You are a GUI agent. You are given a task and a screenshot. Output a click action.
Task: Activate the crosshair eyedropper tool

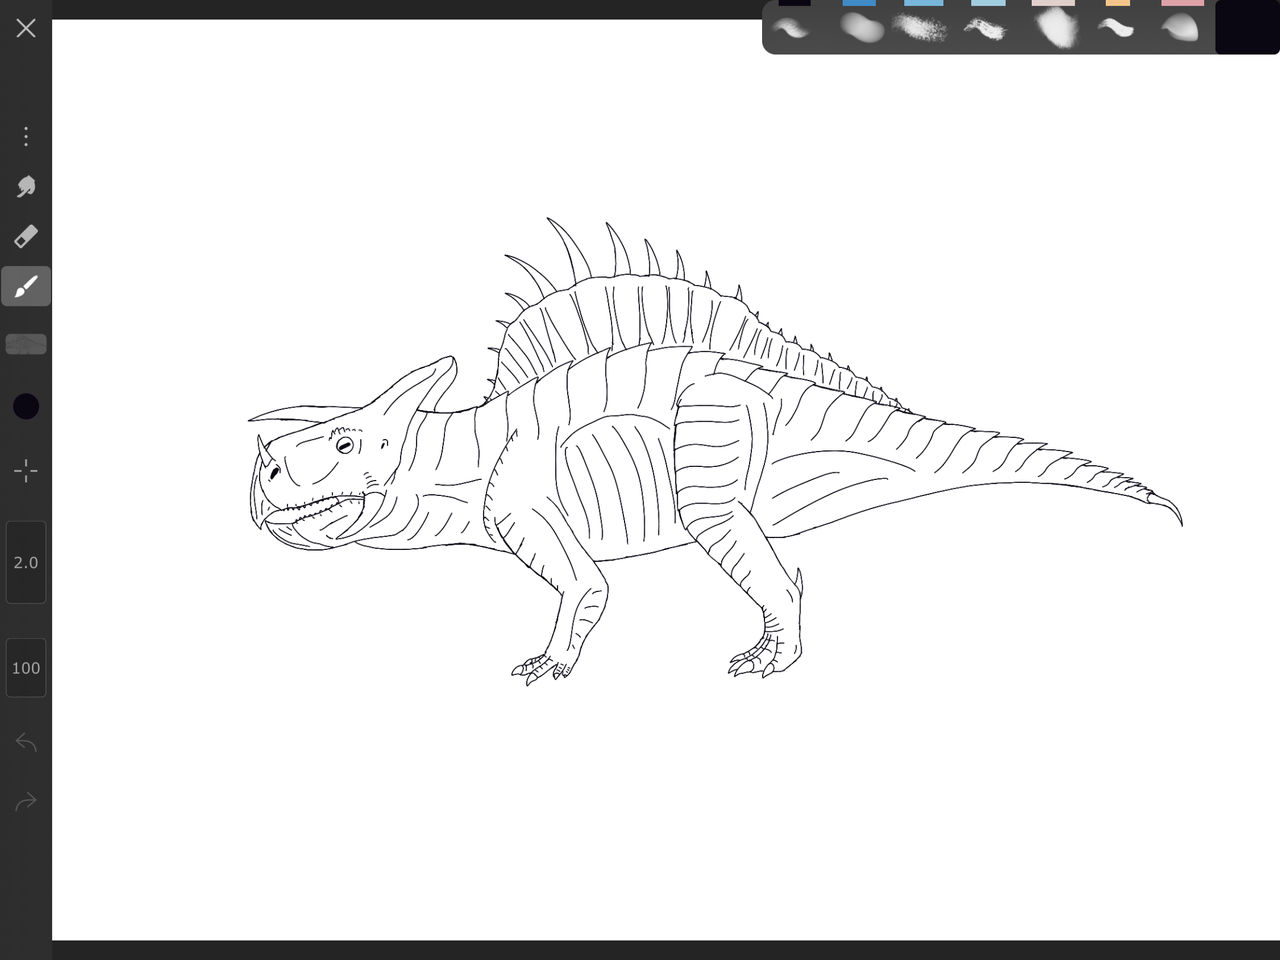click(26, 471)
